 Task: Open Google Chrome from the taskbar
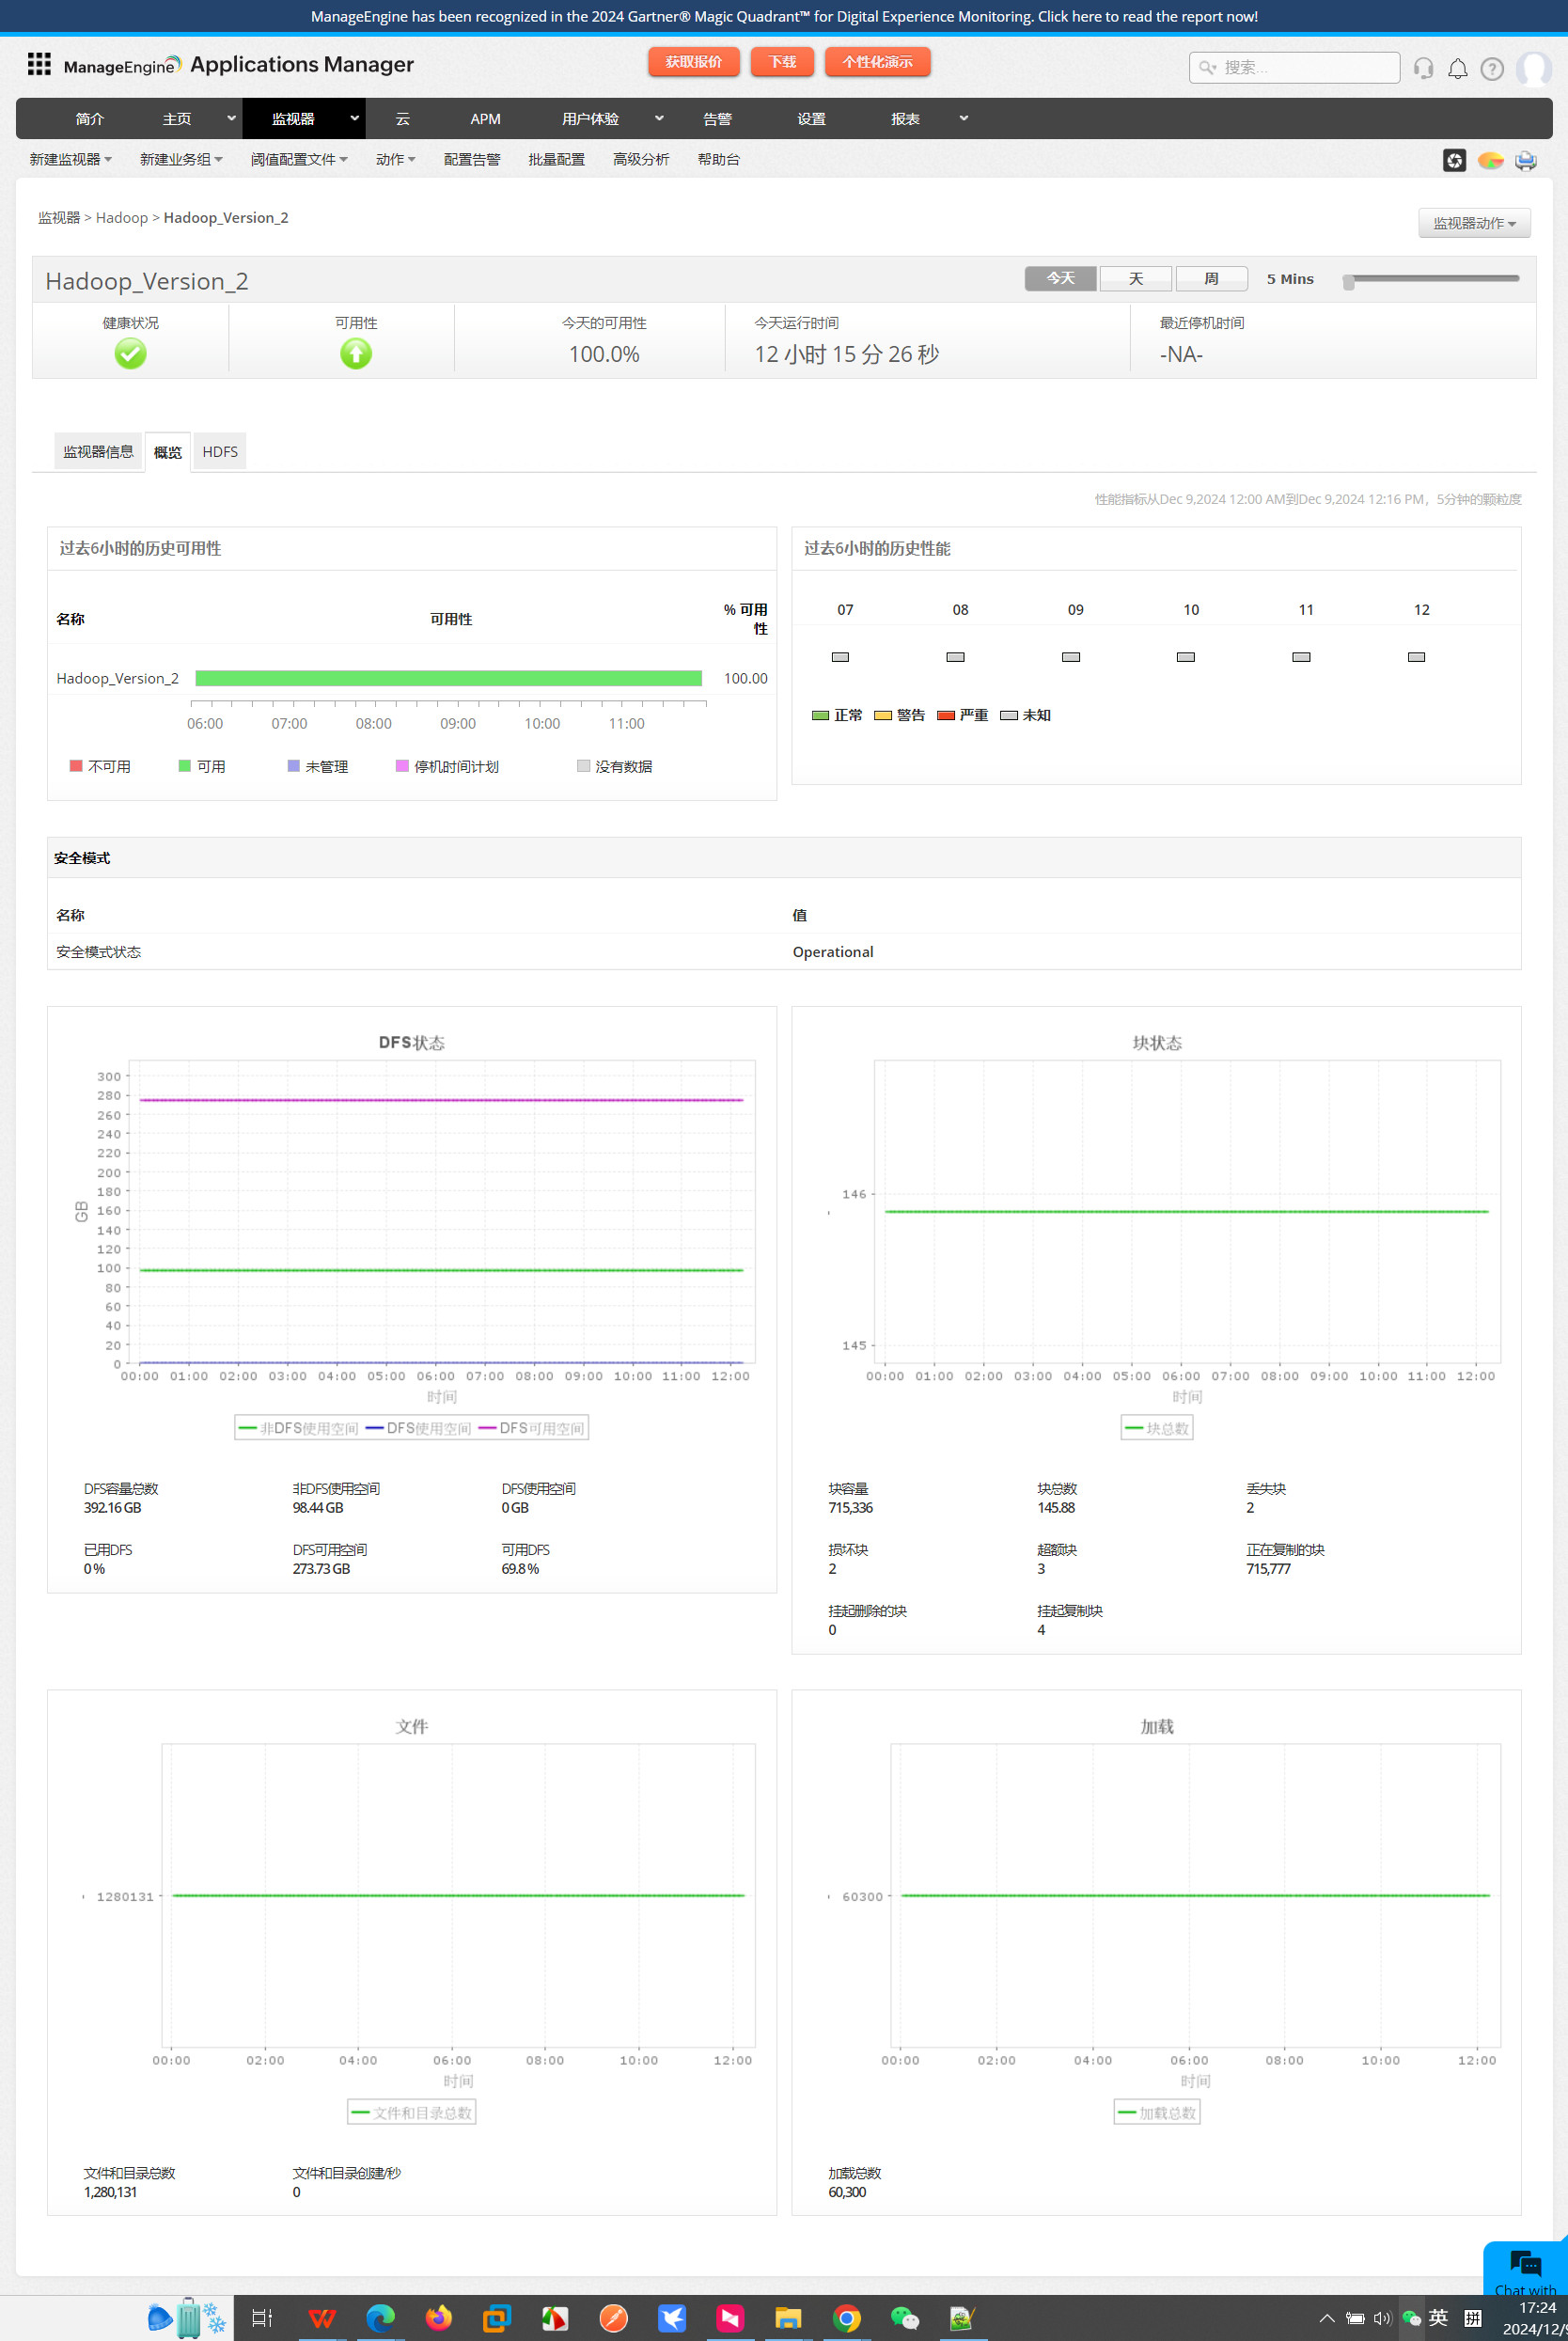(x=846, y=2317)
